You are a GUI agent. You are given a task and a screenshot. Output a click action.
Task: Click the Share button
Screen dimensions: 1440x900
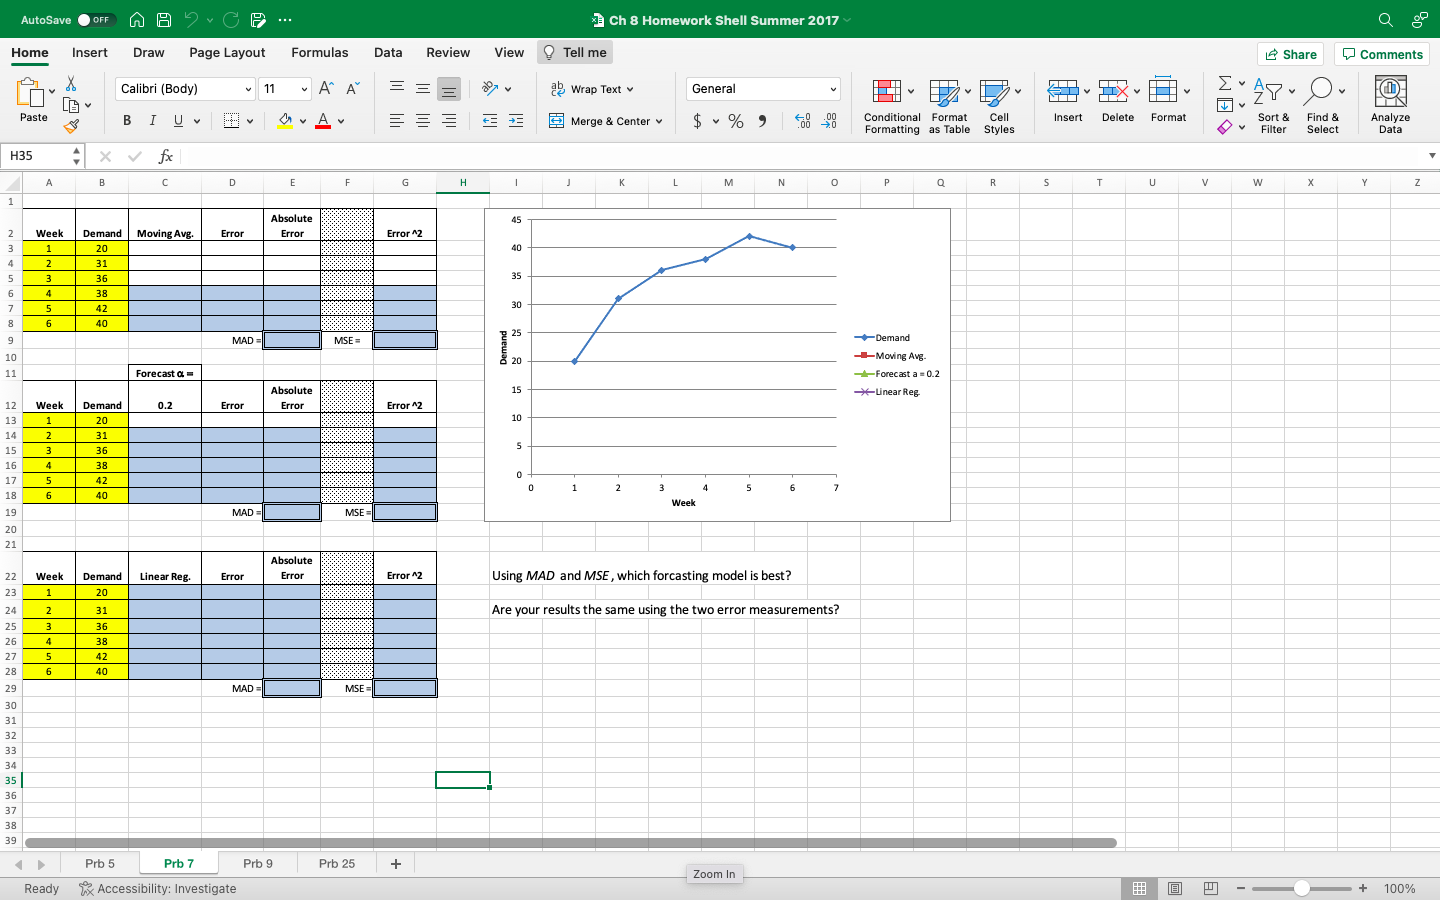click(x=1290, y=54)
